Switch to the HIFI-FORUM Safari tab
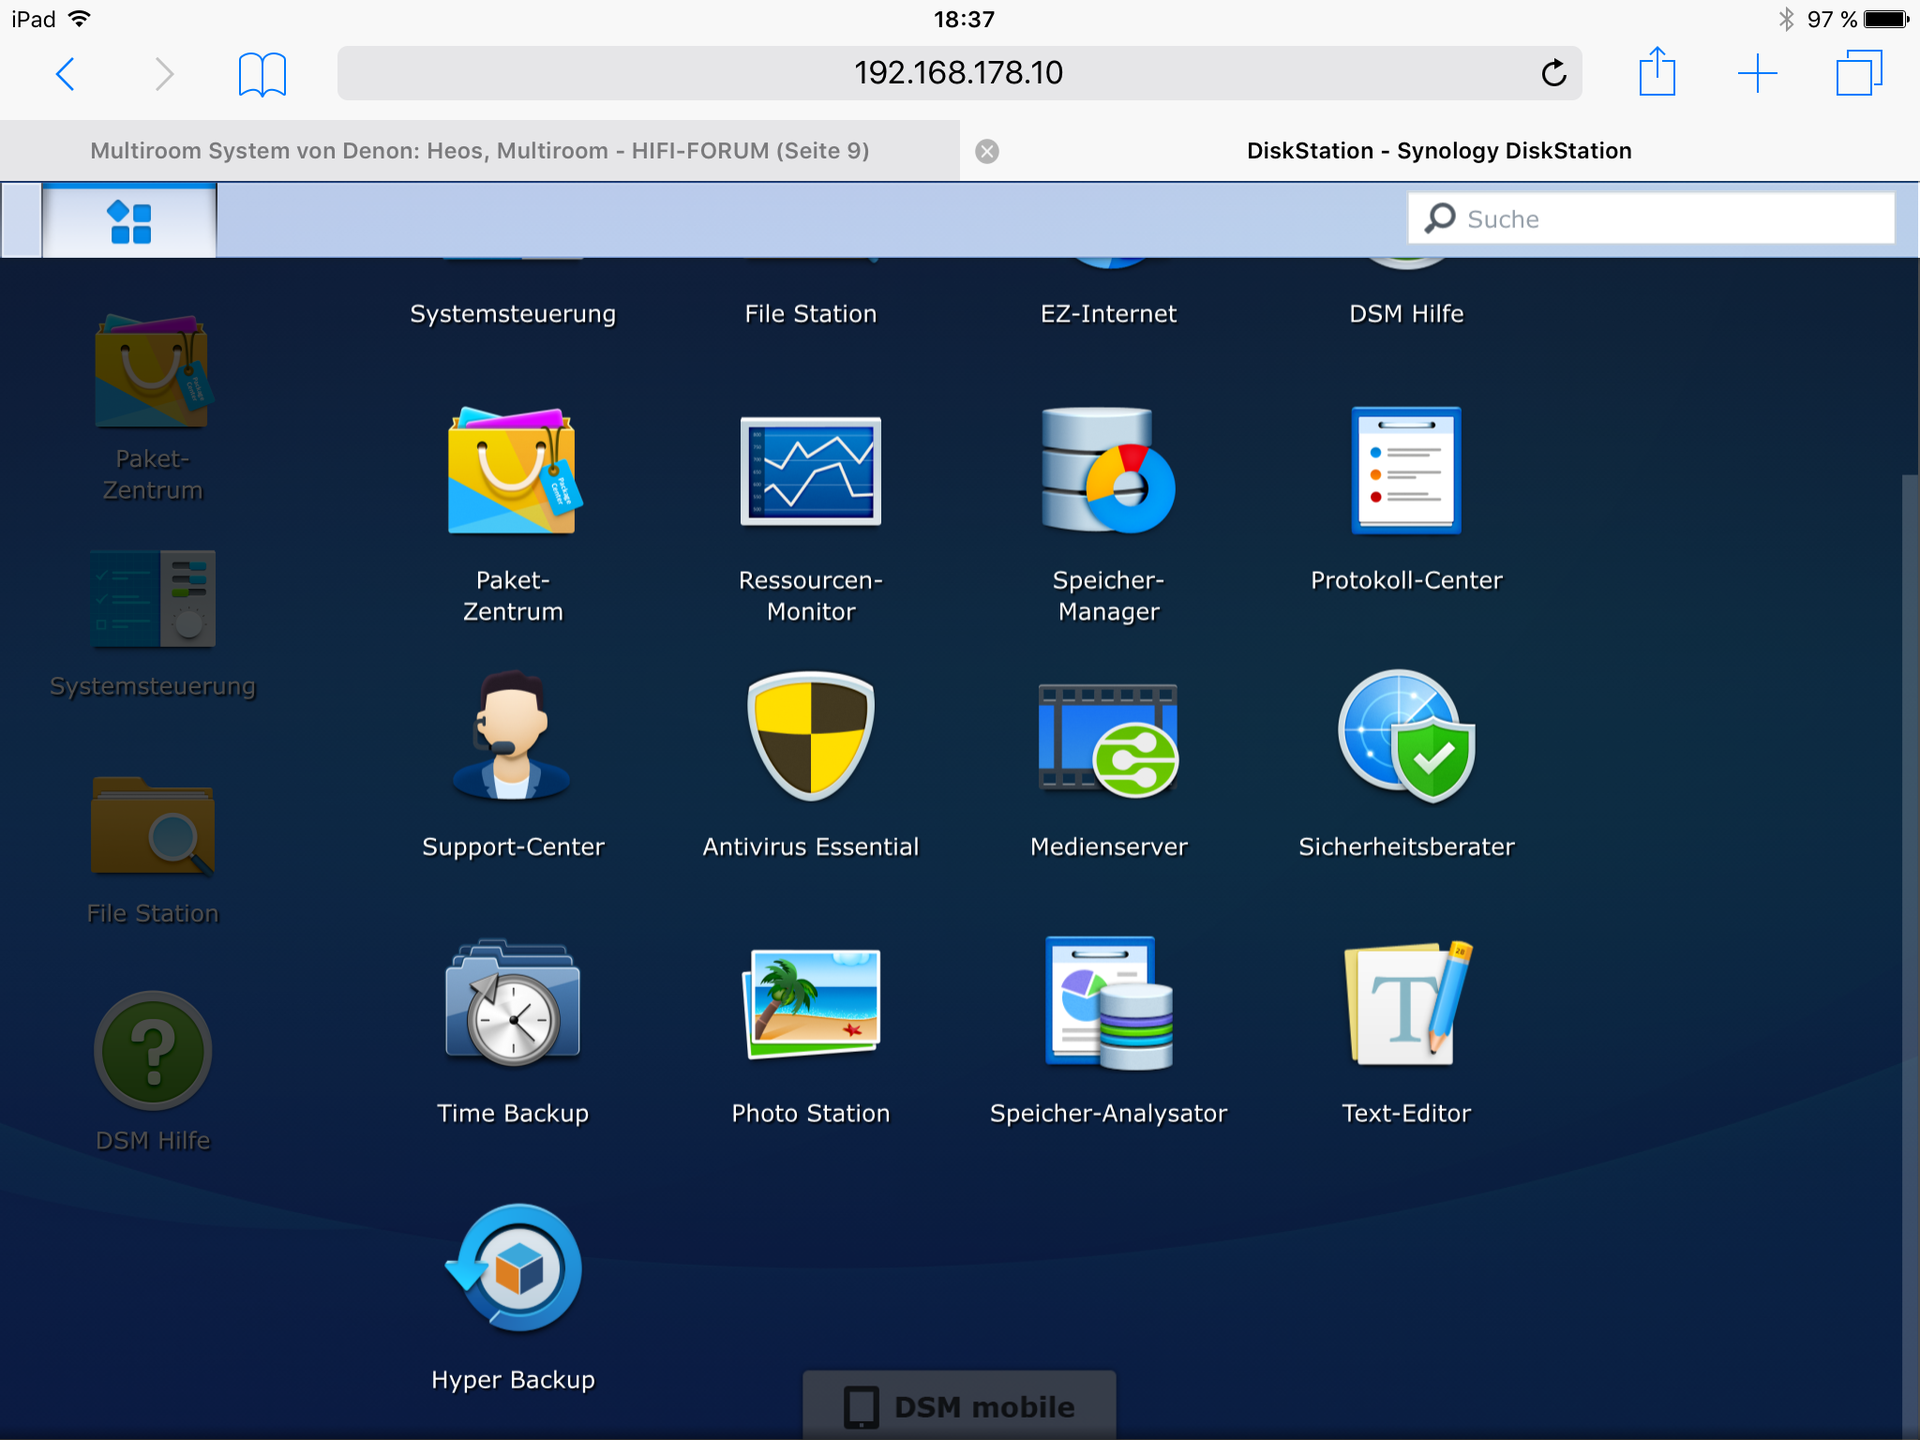The height and width of the screenshot is (1440, 1920). coord(480,151)
